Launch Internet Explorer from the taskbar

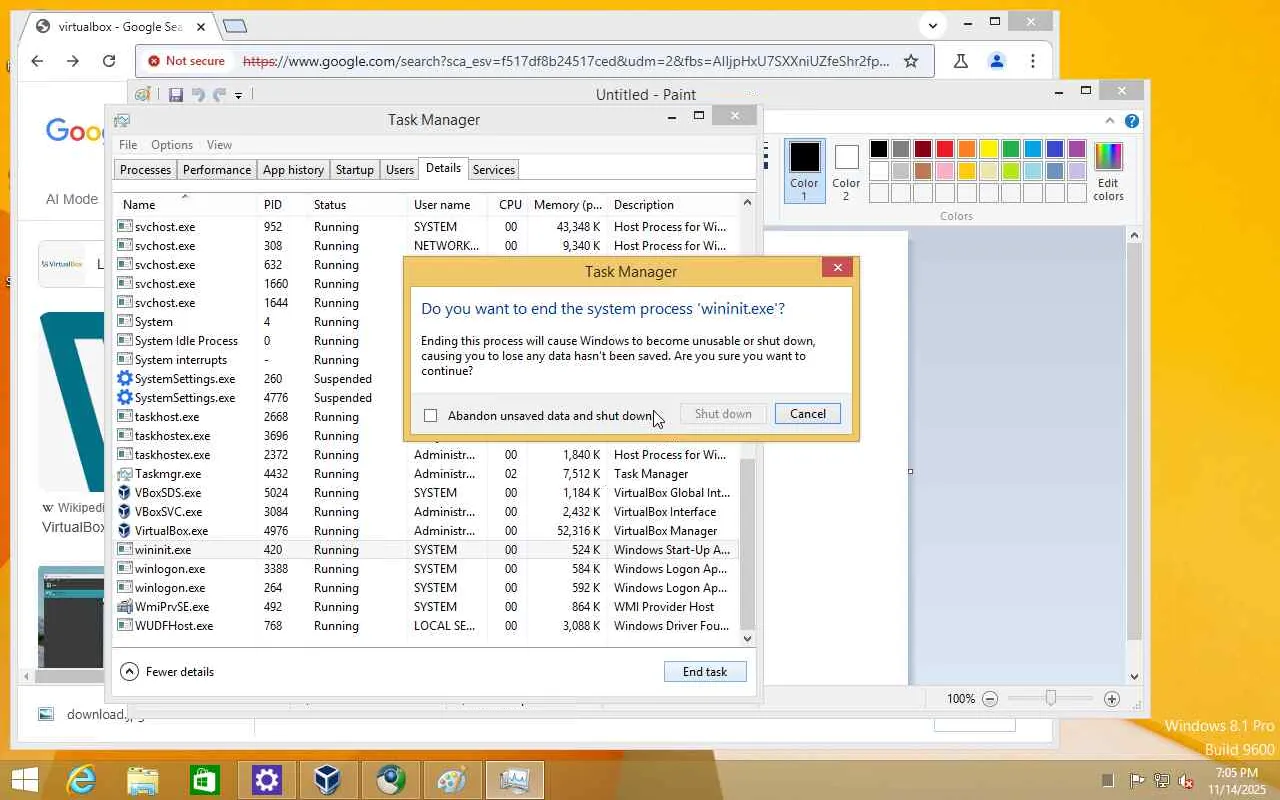(82, 780)
